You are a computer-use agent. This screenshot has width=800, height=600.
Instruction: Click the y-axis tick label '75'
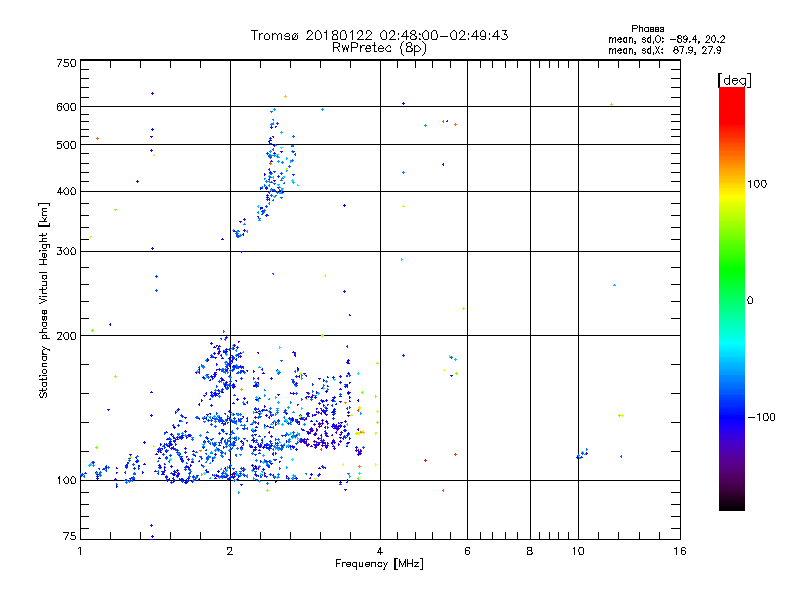(70, 536)
